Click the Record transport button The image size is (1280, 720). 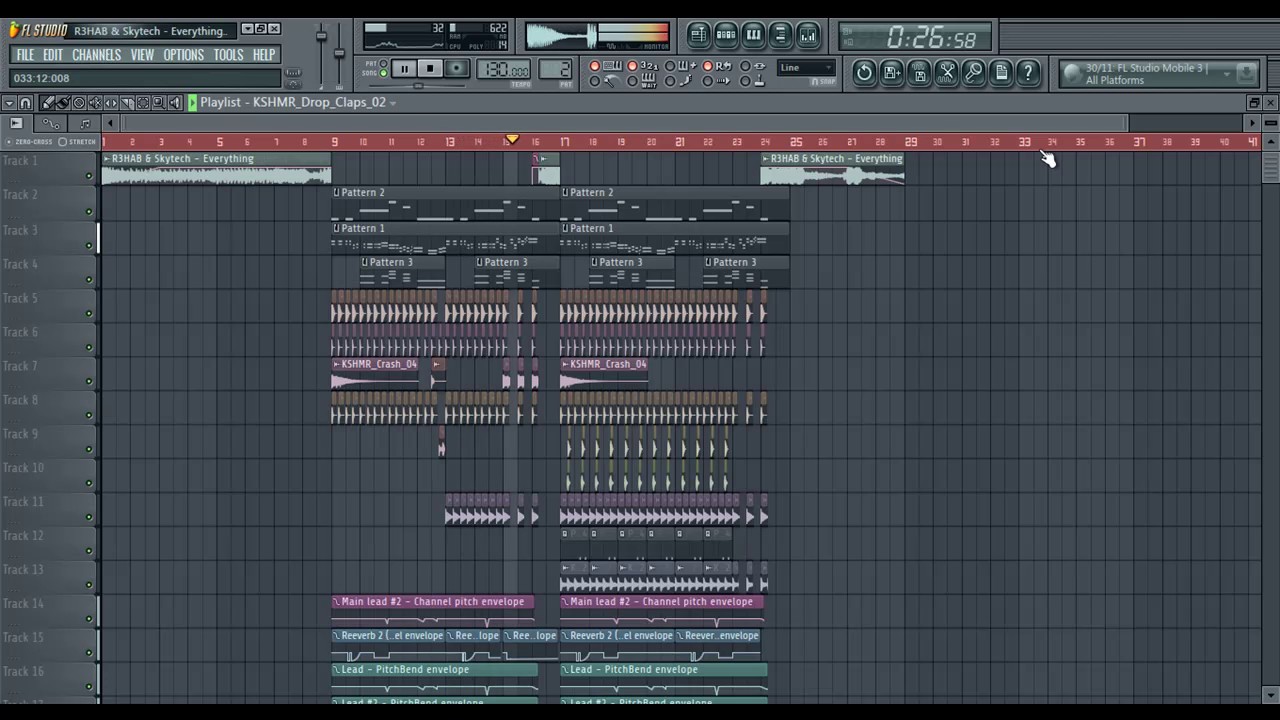tap(456, 69)
